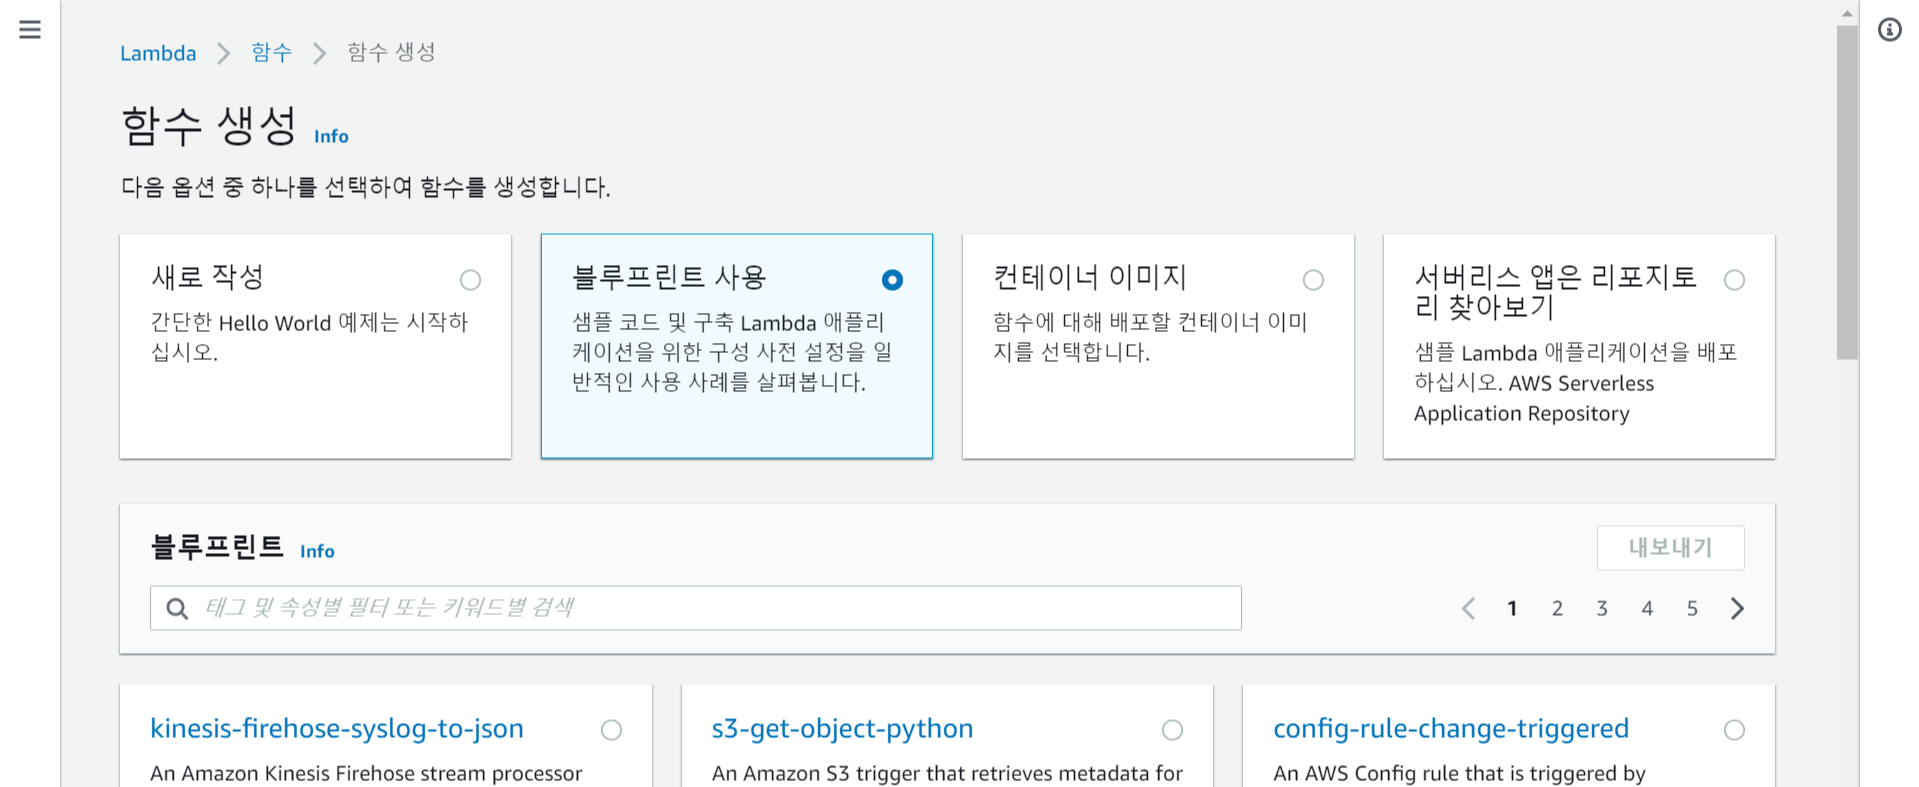This screenshot has height=787, width=1919.
Task: Open kinesis-firehose-syslog-to-json blueprint title
Action: [337, 728]
